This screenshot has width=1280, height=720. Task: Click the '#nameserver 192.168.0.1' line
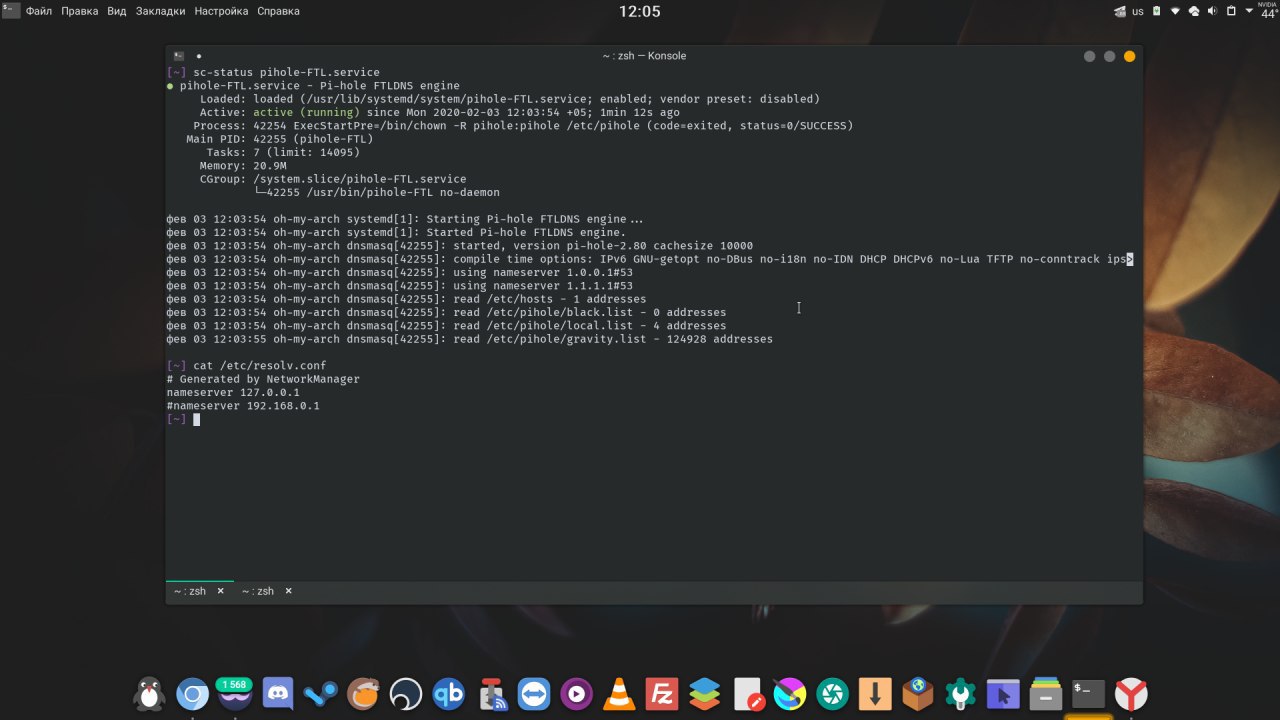(x=243, y=406)
